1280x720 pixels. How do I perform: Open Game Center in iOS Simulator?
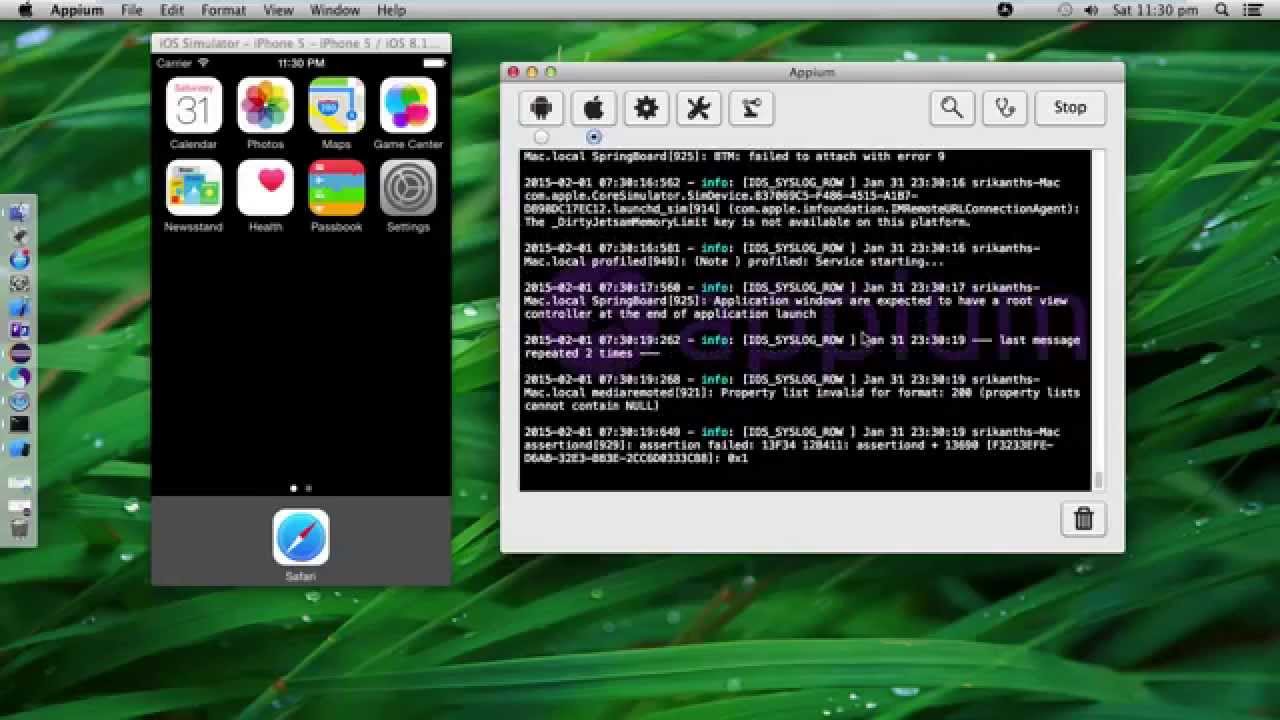(x=408, y=113)
